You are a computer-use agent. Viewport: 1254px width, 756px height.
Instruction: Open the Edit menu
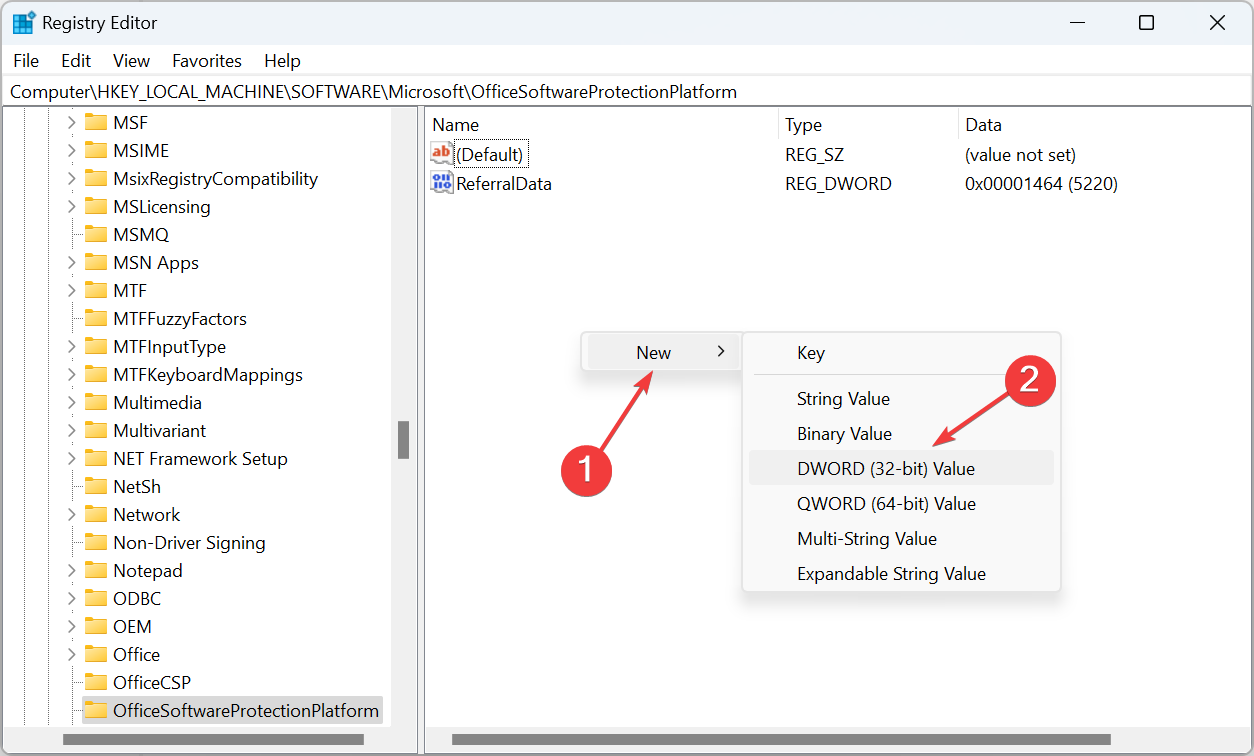tap(76, 61)
